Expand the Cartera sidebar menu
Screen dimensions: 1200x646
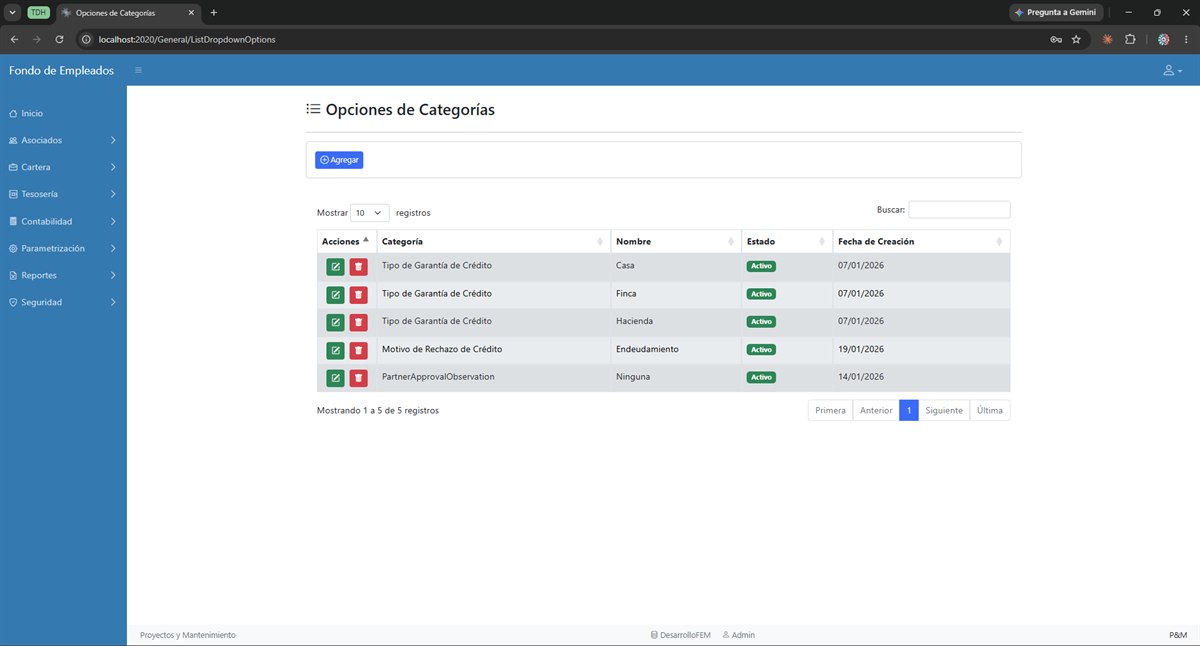63,167
